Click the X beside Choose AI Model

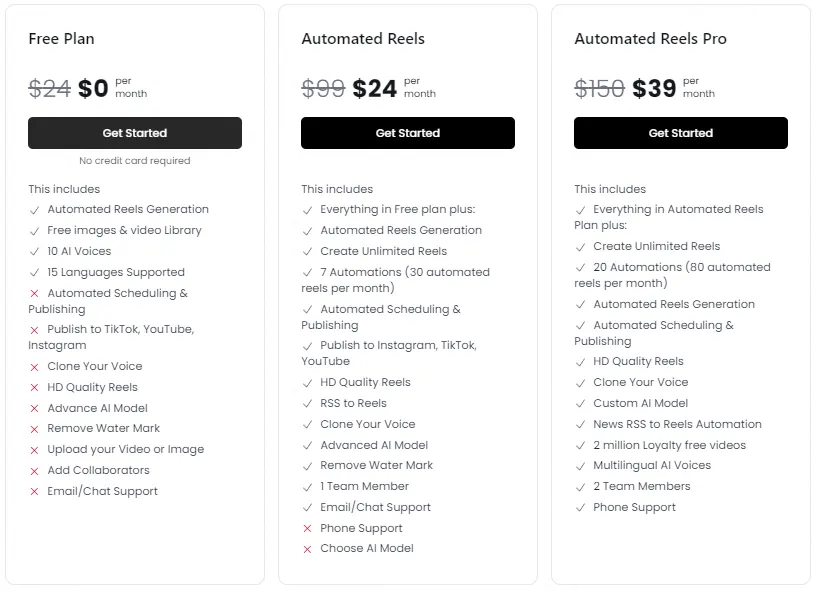[x=307, y=548]
